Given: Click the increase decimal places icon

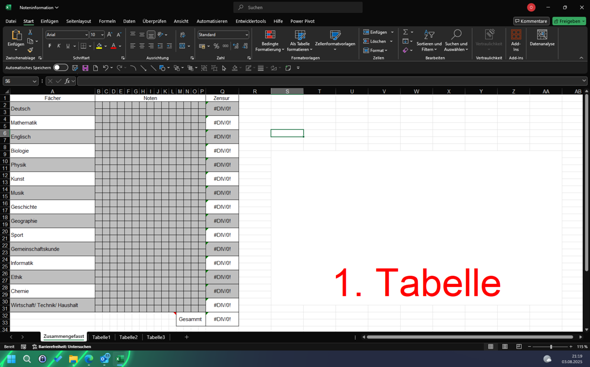Looking at the screenshot, I should (x=236, y=46).
